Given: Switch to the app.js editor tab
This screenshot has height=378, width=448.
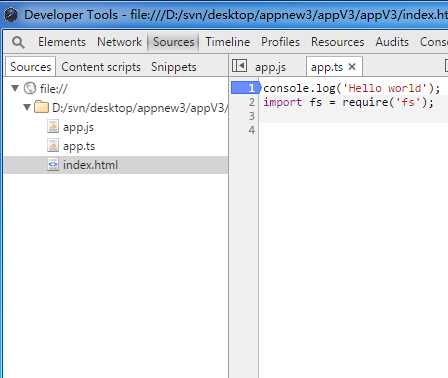Looking at the screenshot, I should coord(270,67).
